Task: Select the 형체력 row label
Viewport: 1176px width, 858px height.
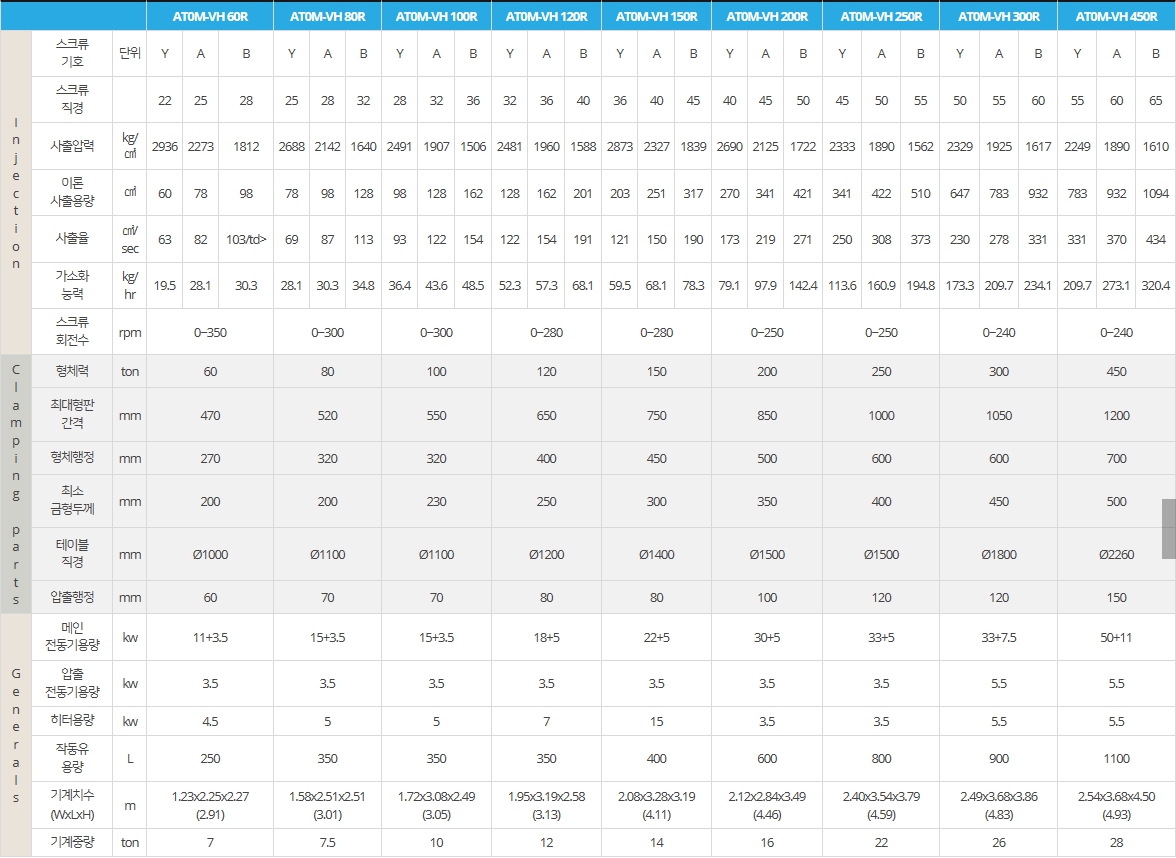Action: (x=71, y=371)
